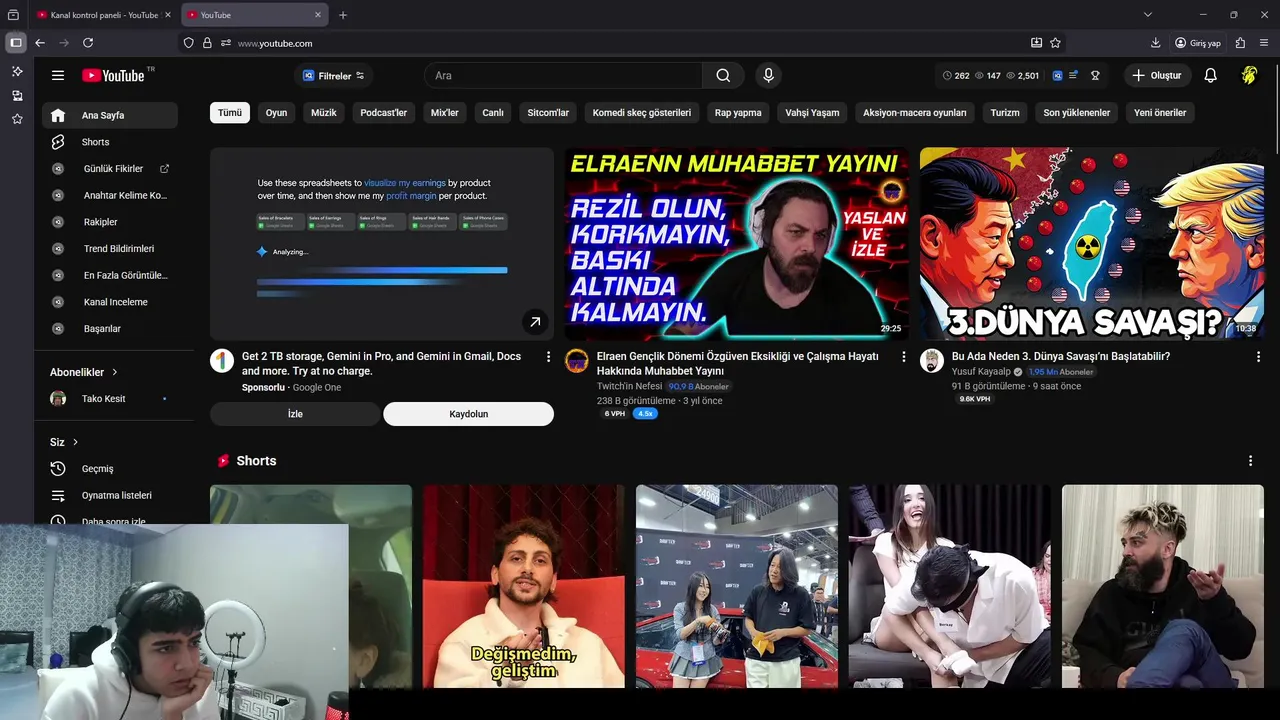Open the 'Değişmedim, geliştim' short
This screenshot has width=1280, height=720.
(523, 587)
